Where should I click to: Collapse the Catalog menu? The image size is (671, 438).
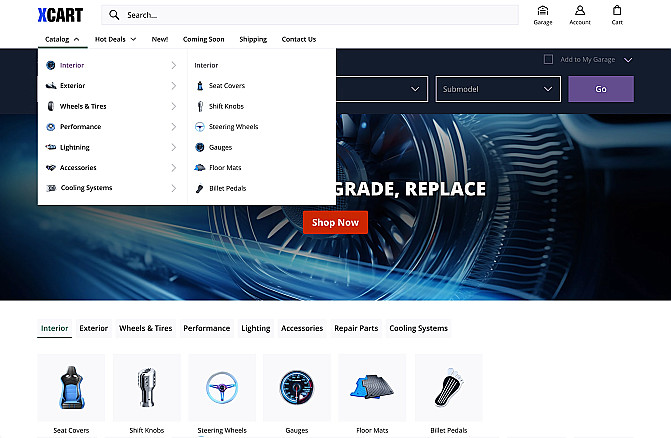click(x=62, y=39)
